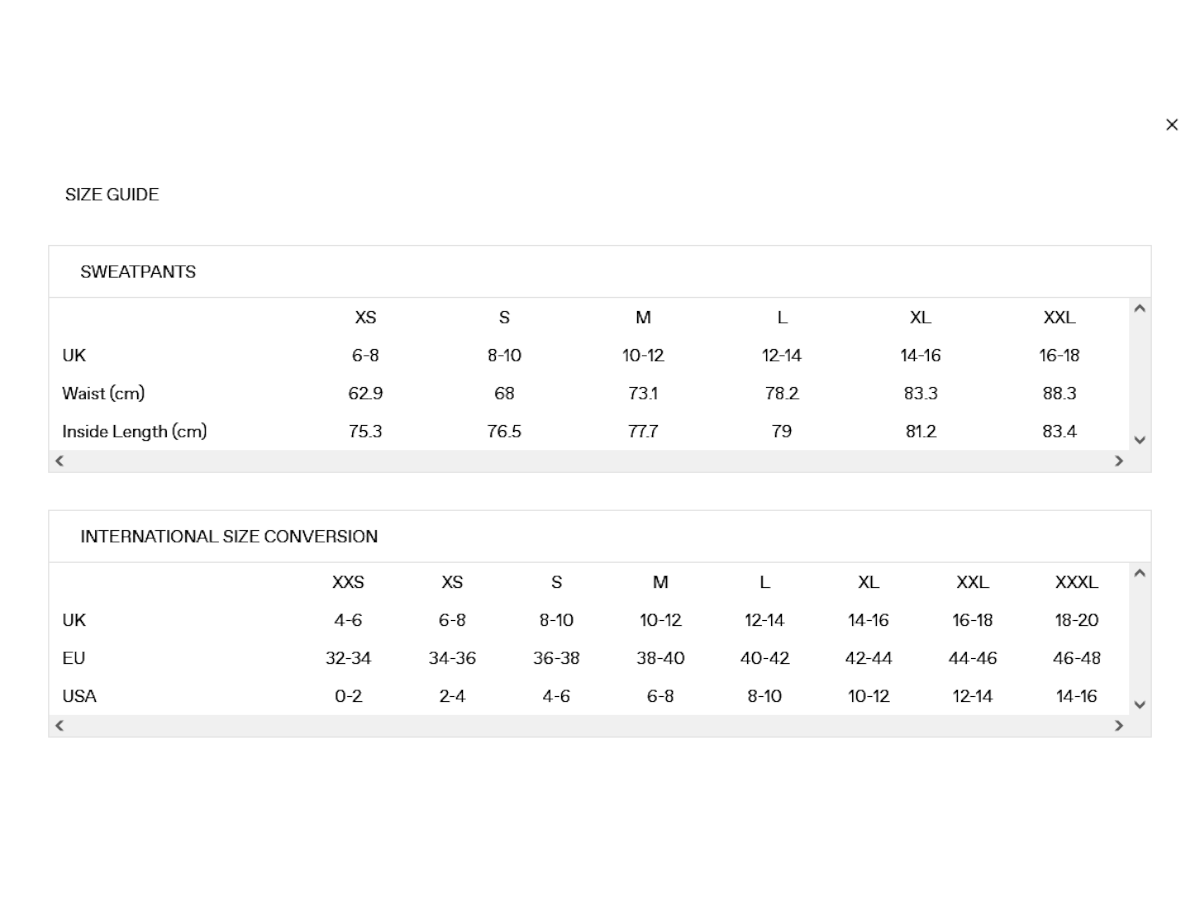Viewport: 1200px width, 900px height.
Task: Click the Inside Length (cm) row label
Action: (x=134, y=432)
